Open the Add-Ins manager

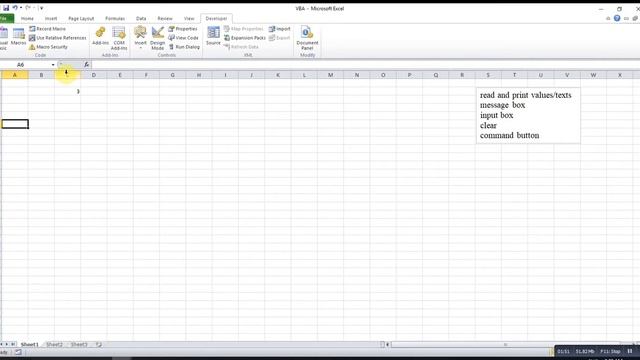[100, 36]
